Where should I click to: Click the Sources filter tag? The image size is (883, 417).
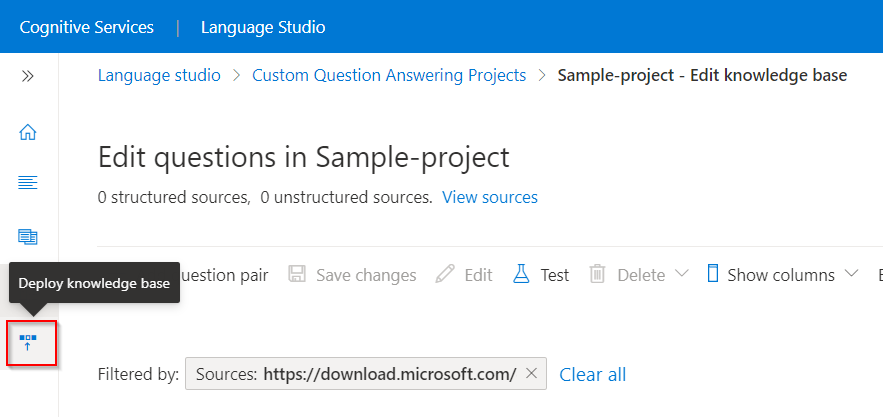tap(355, 374)
